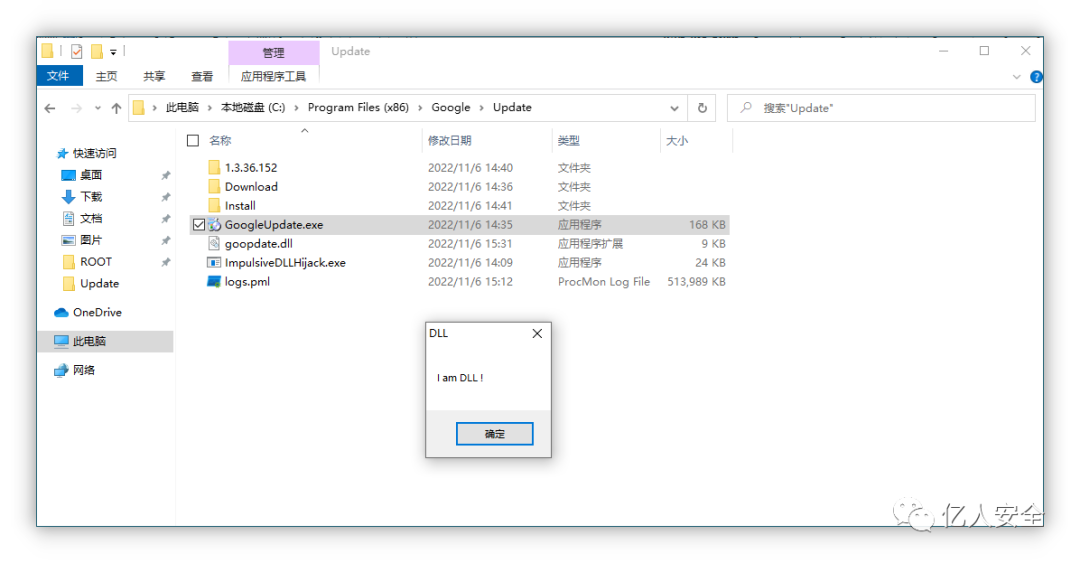The image size is (1080, 563).
Task: Select the Download folder icon
Action: [214, 187]
